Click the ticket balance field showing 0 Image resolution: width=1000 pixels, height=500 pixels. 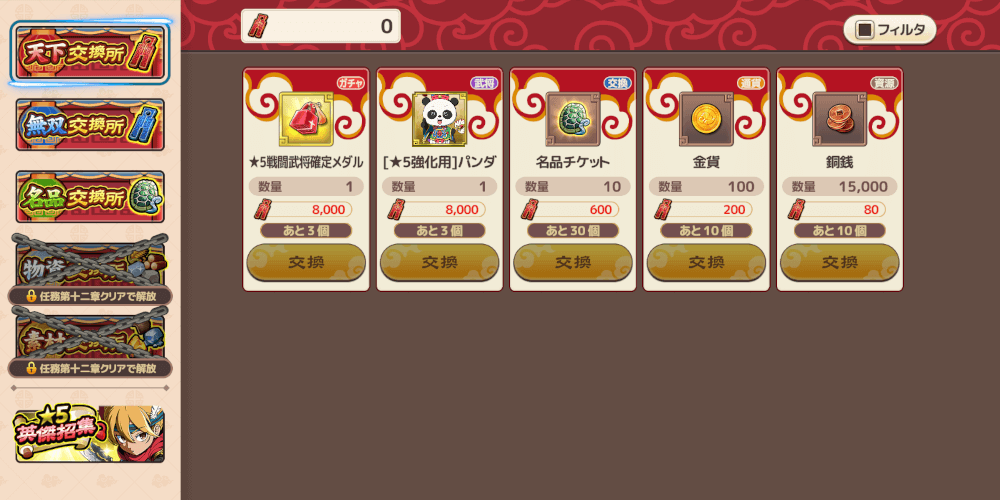coord(321,26)
